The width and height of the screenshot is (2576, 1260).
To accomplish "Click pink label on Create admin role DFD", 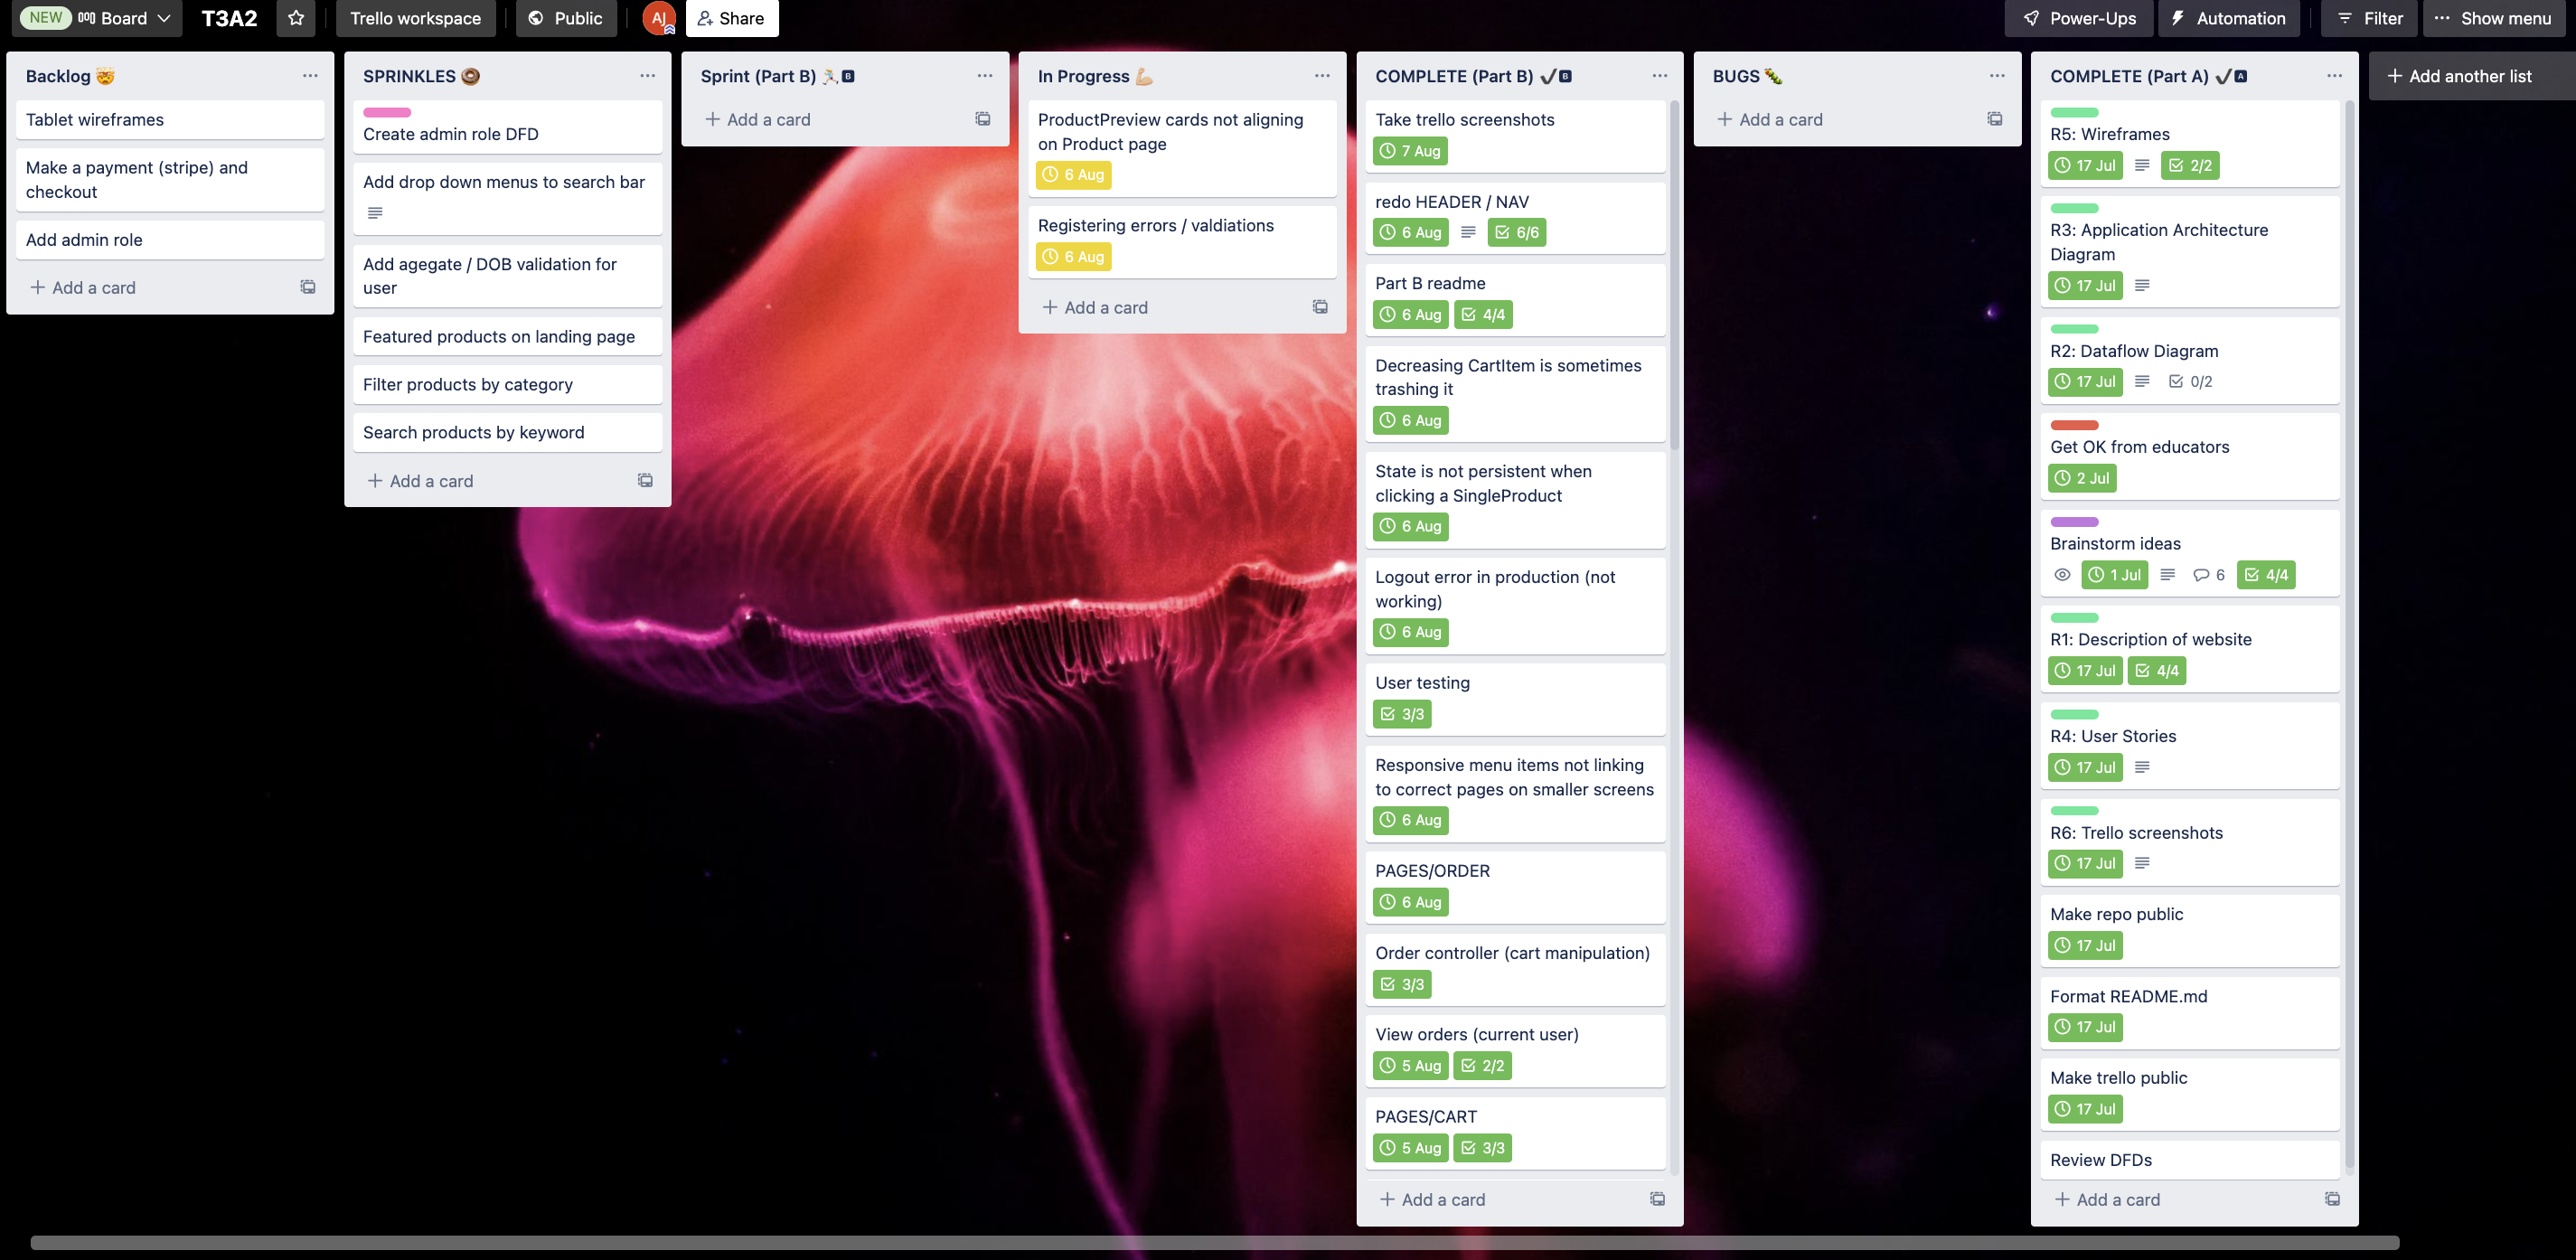I will pos(387,112).
